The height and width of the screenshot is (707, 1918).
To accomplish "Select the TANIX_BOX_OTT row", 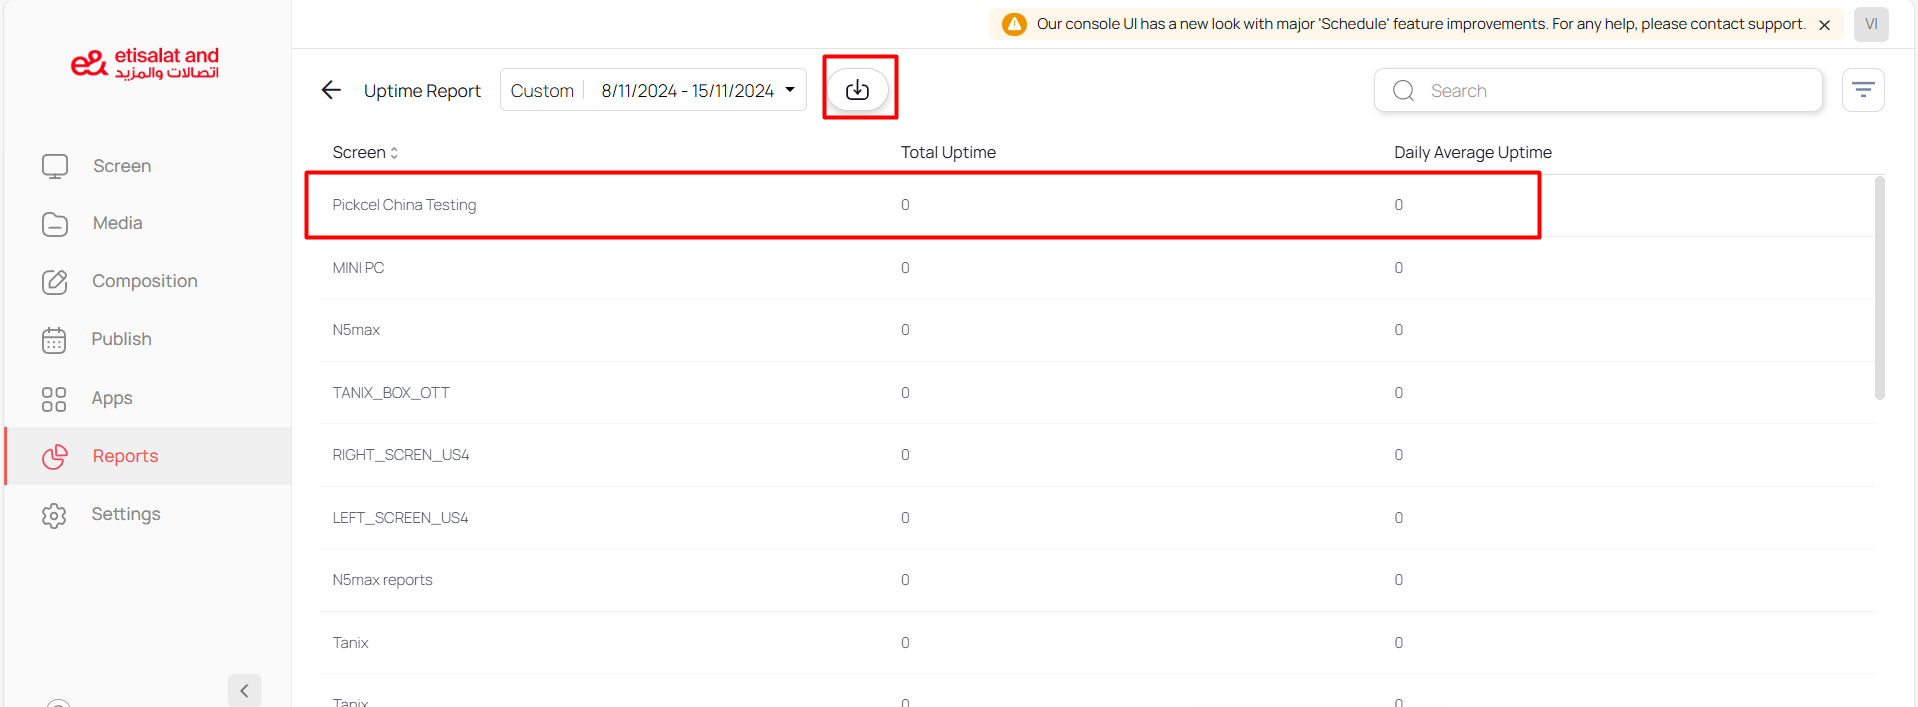I will click(x=391, y=393).
